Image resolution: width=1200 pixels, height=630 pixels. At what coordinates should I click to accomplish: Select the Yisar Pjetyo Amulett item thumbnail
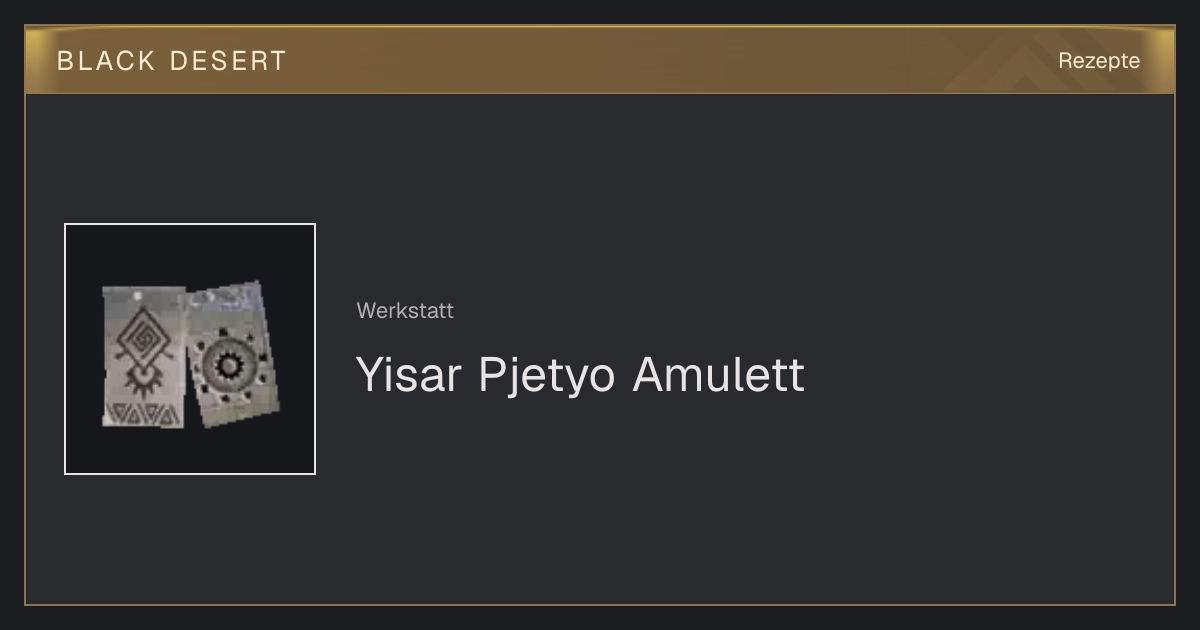pos(190,349)
